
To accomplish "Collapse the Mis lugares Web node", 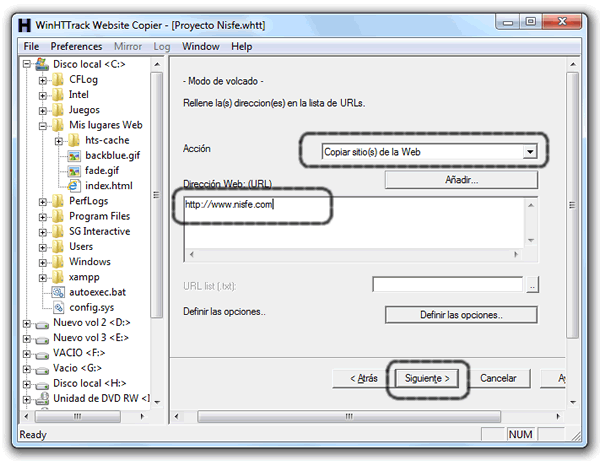I will pyautogui.click(x=42, y=126).
